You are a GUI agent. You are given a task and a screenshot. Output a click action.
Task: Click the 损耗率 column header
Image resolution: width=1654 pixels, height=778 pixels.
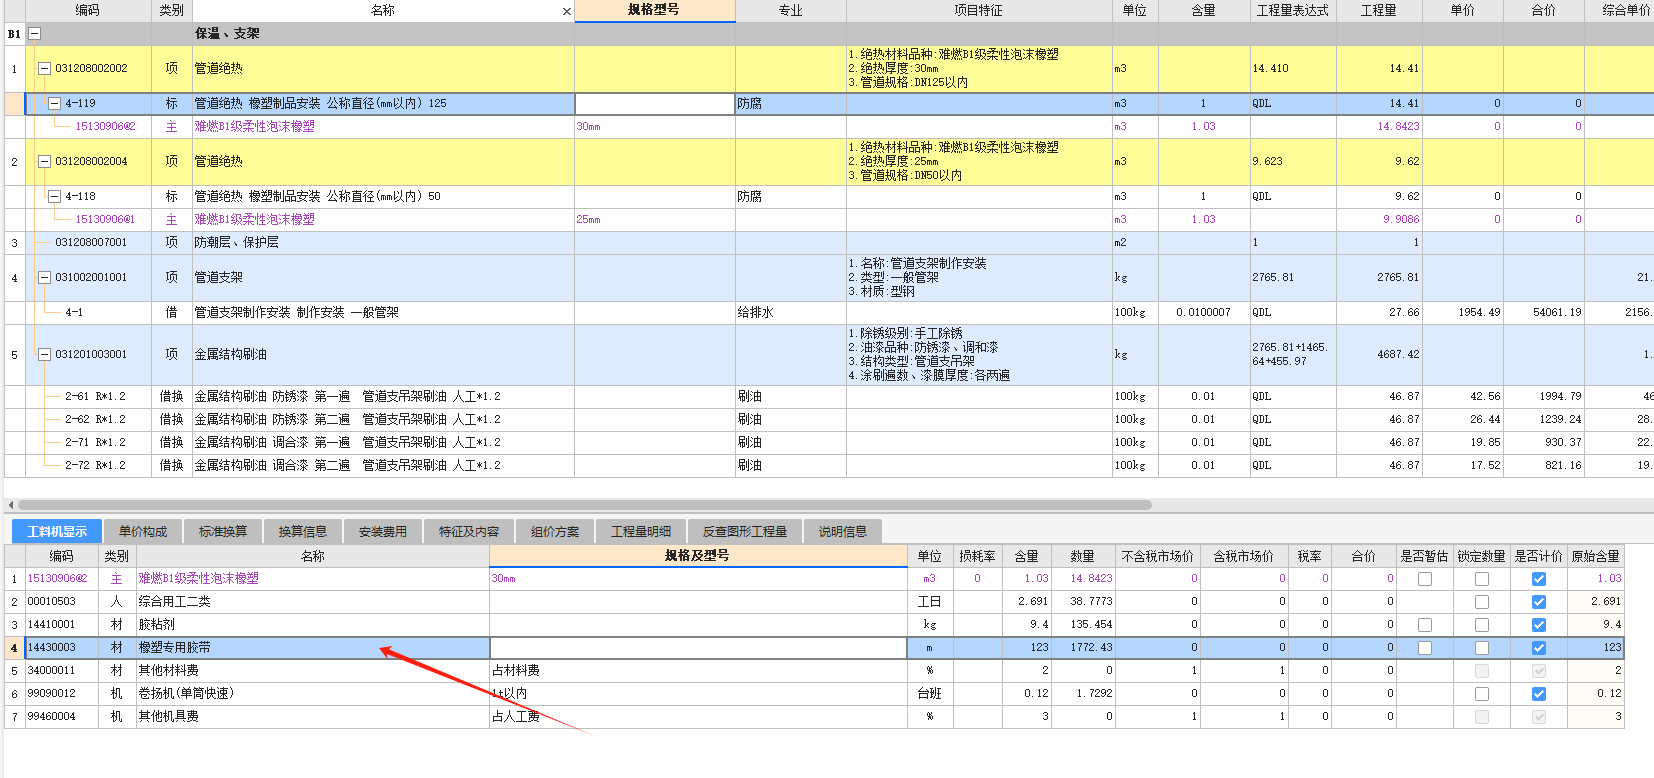click(977, 556)
